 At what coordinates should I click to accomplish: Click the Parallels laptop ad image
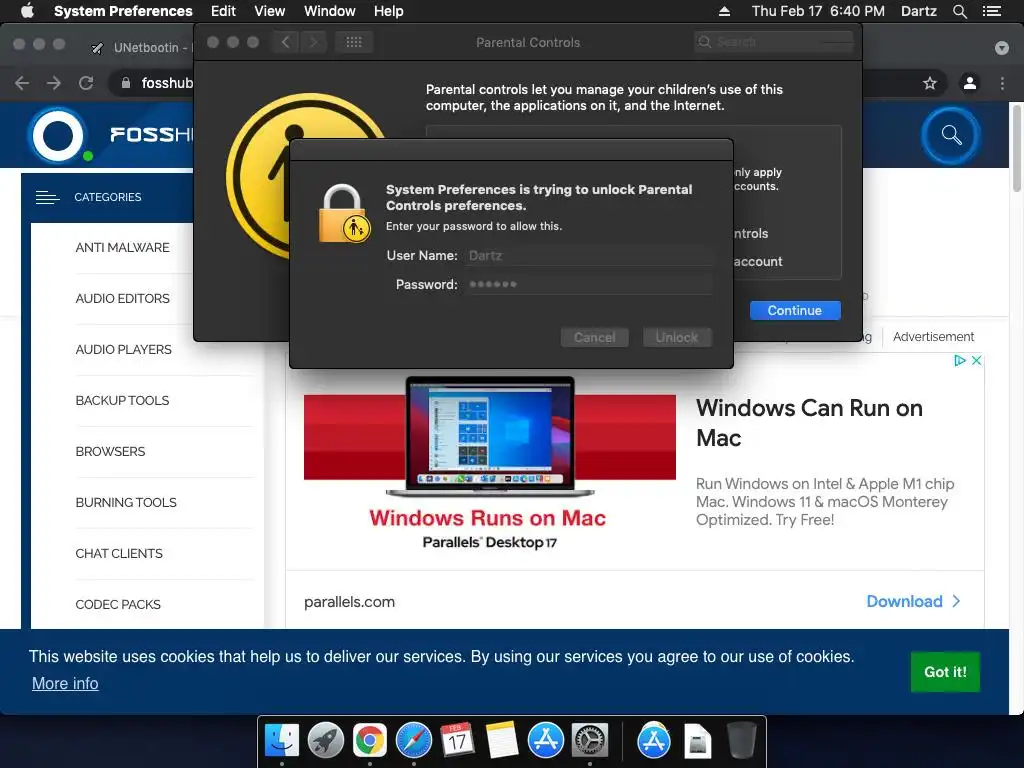(490, 436)
